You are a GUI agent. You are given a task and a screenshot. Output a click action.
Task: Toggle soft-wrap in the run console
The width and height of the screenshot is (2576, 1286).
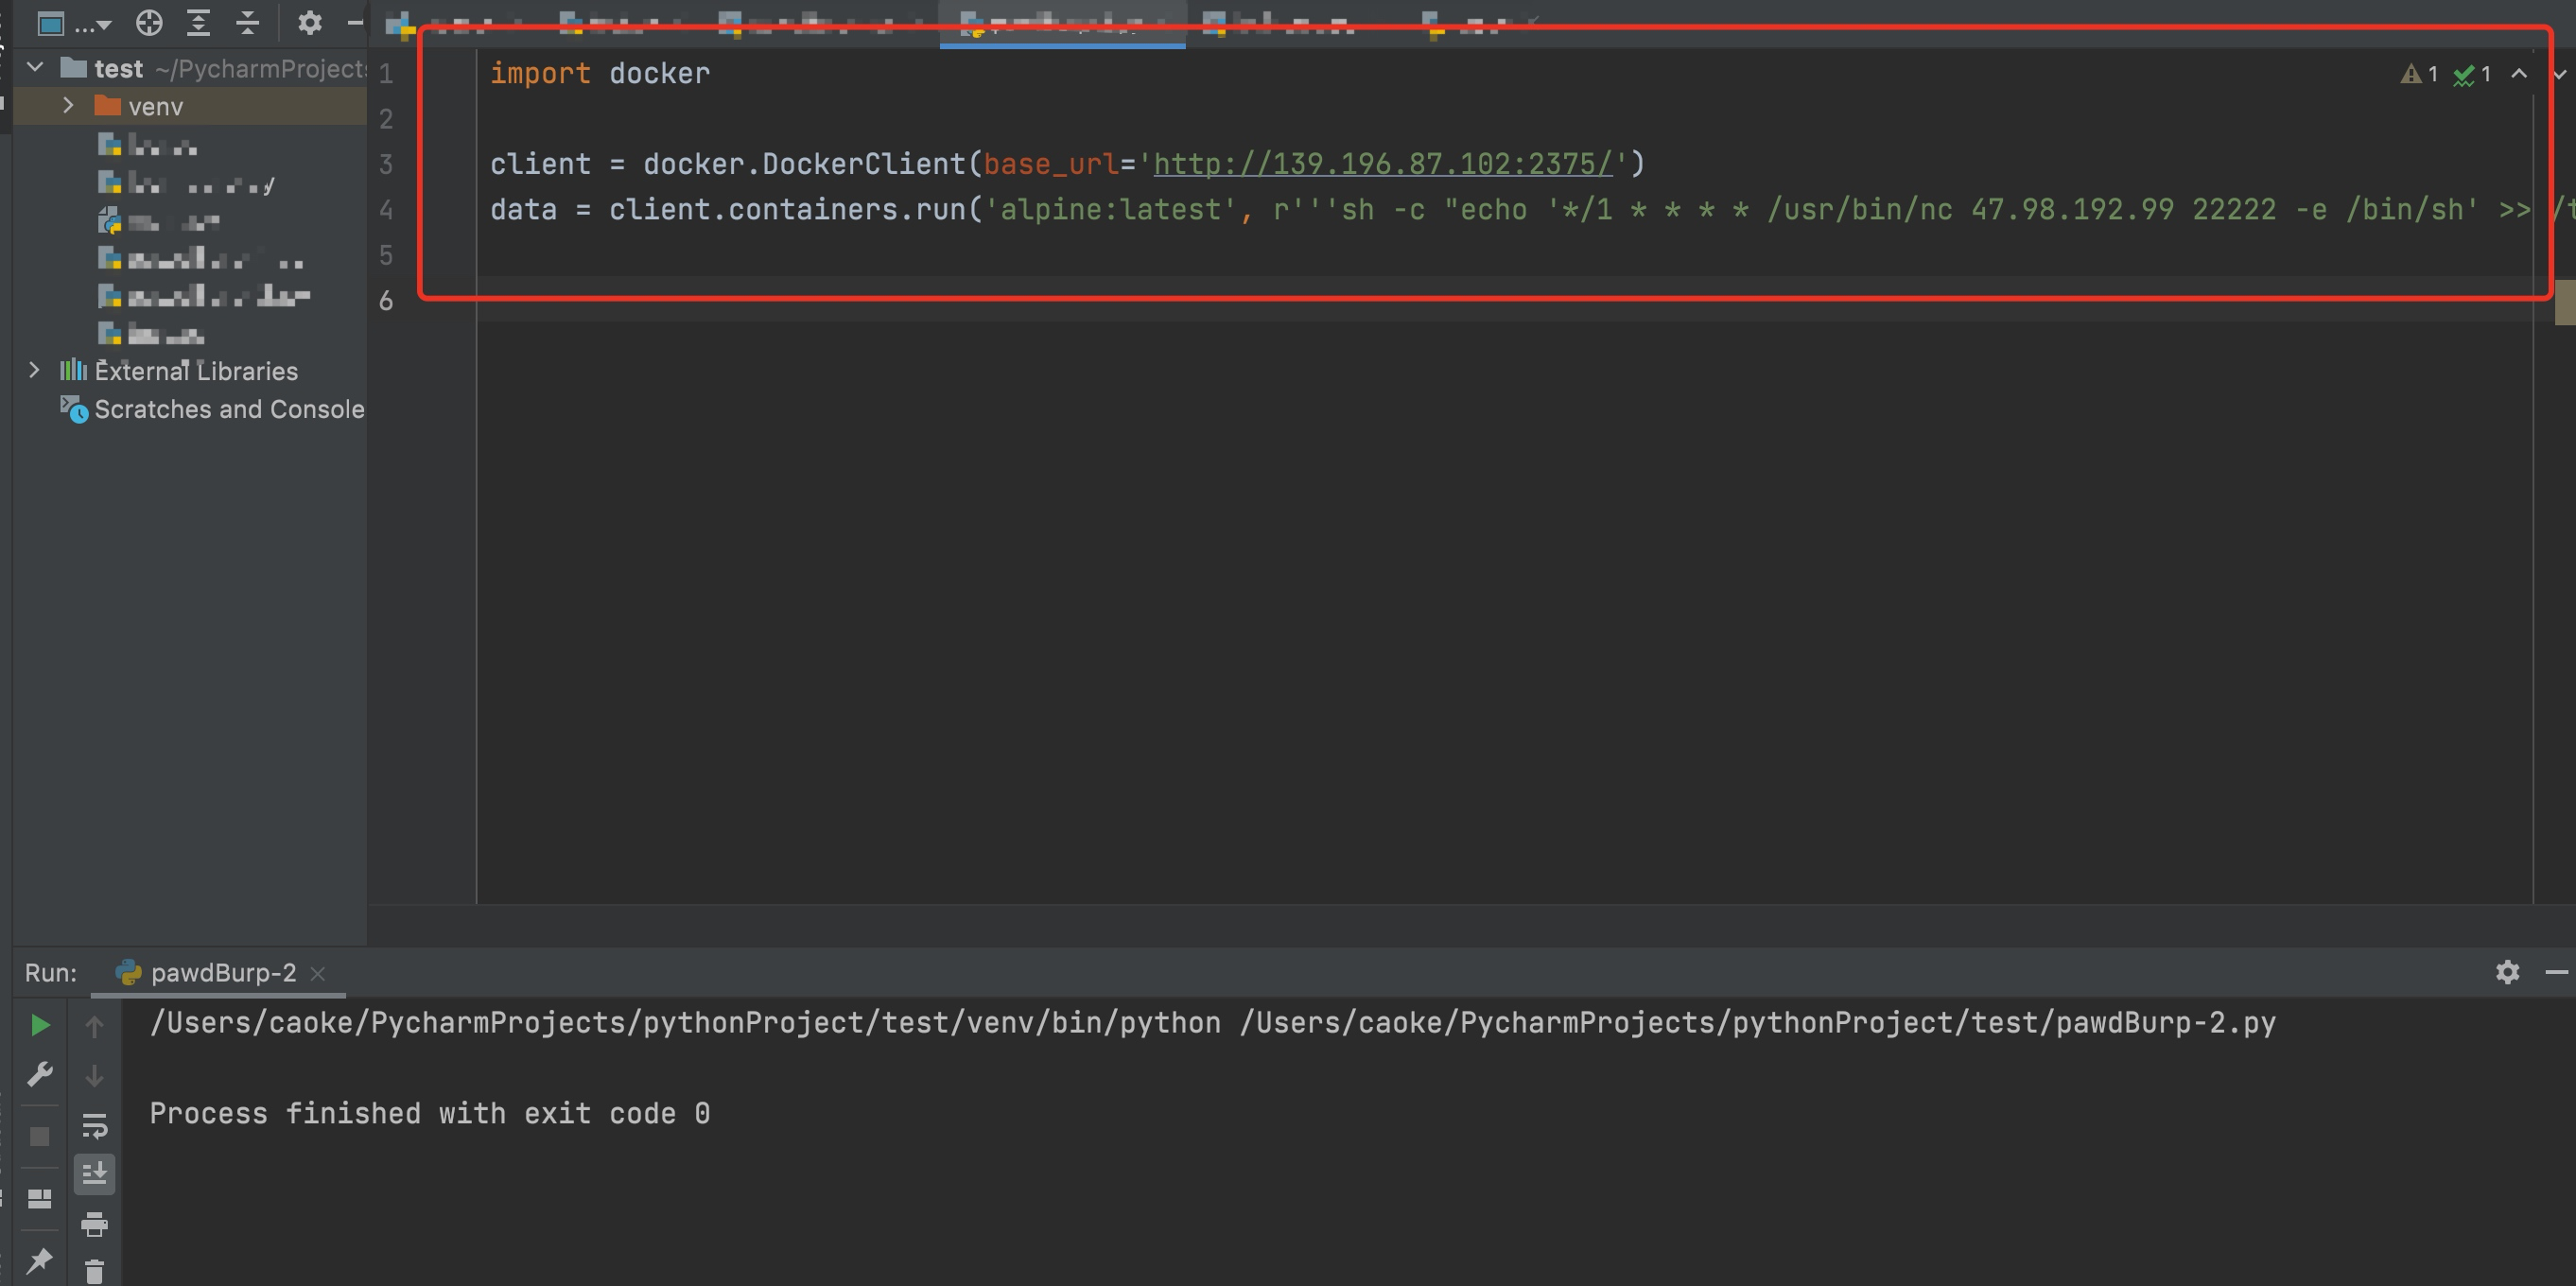click(95, 1125)
